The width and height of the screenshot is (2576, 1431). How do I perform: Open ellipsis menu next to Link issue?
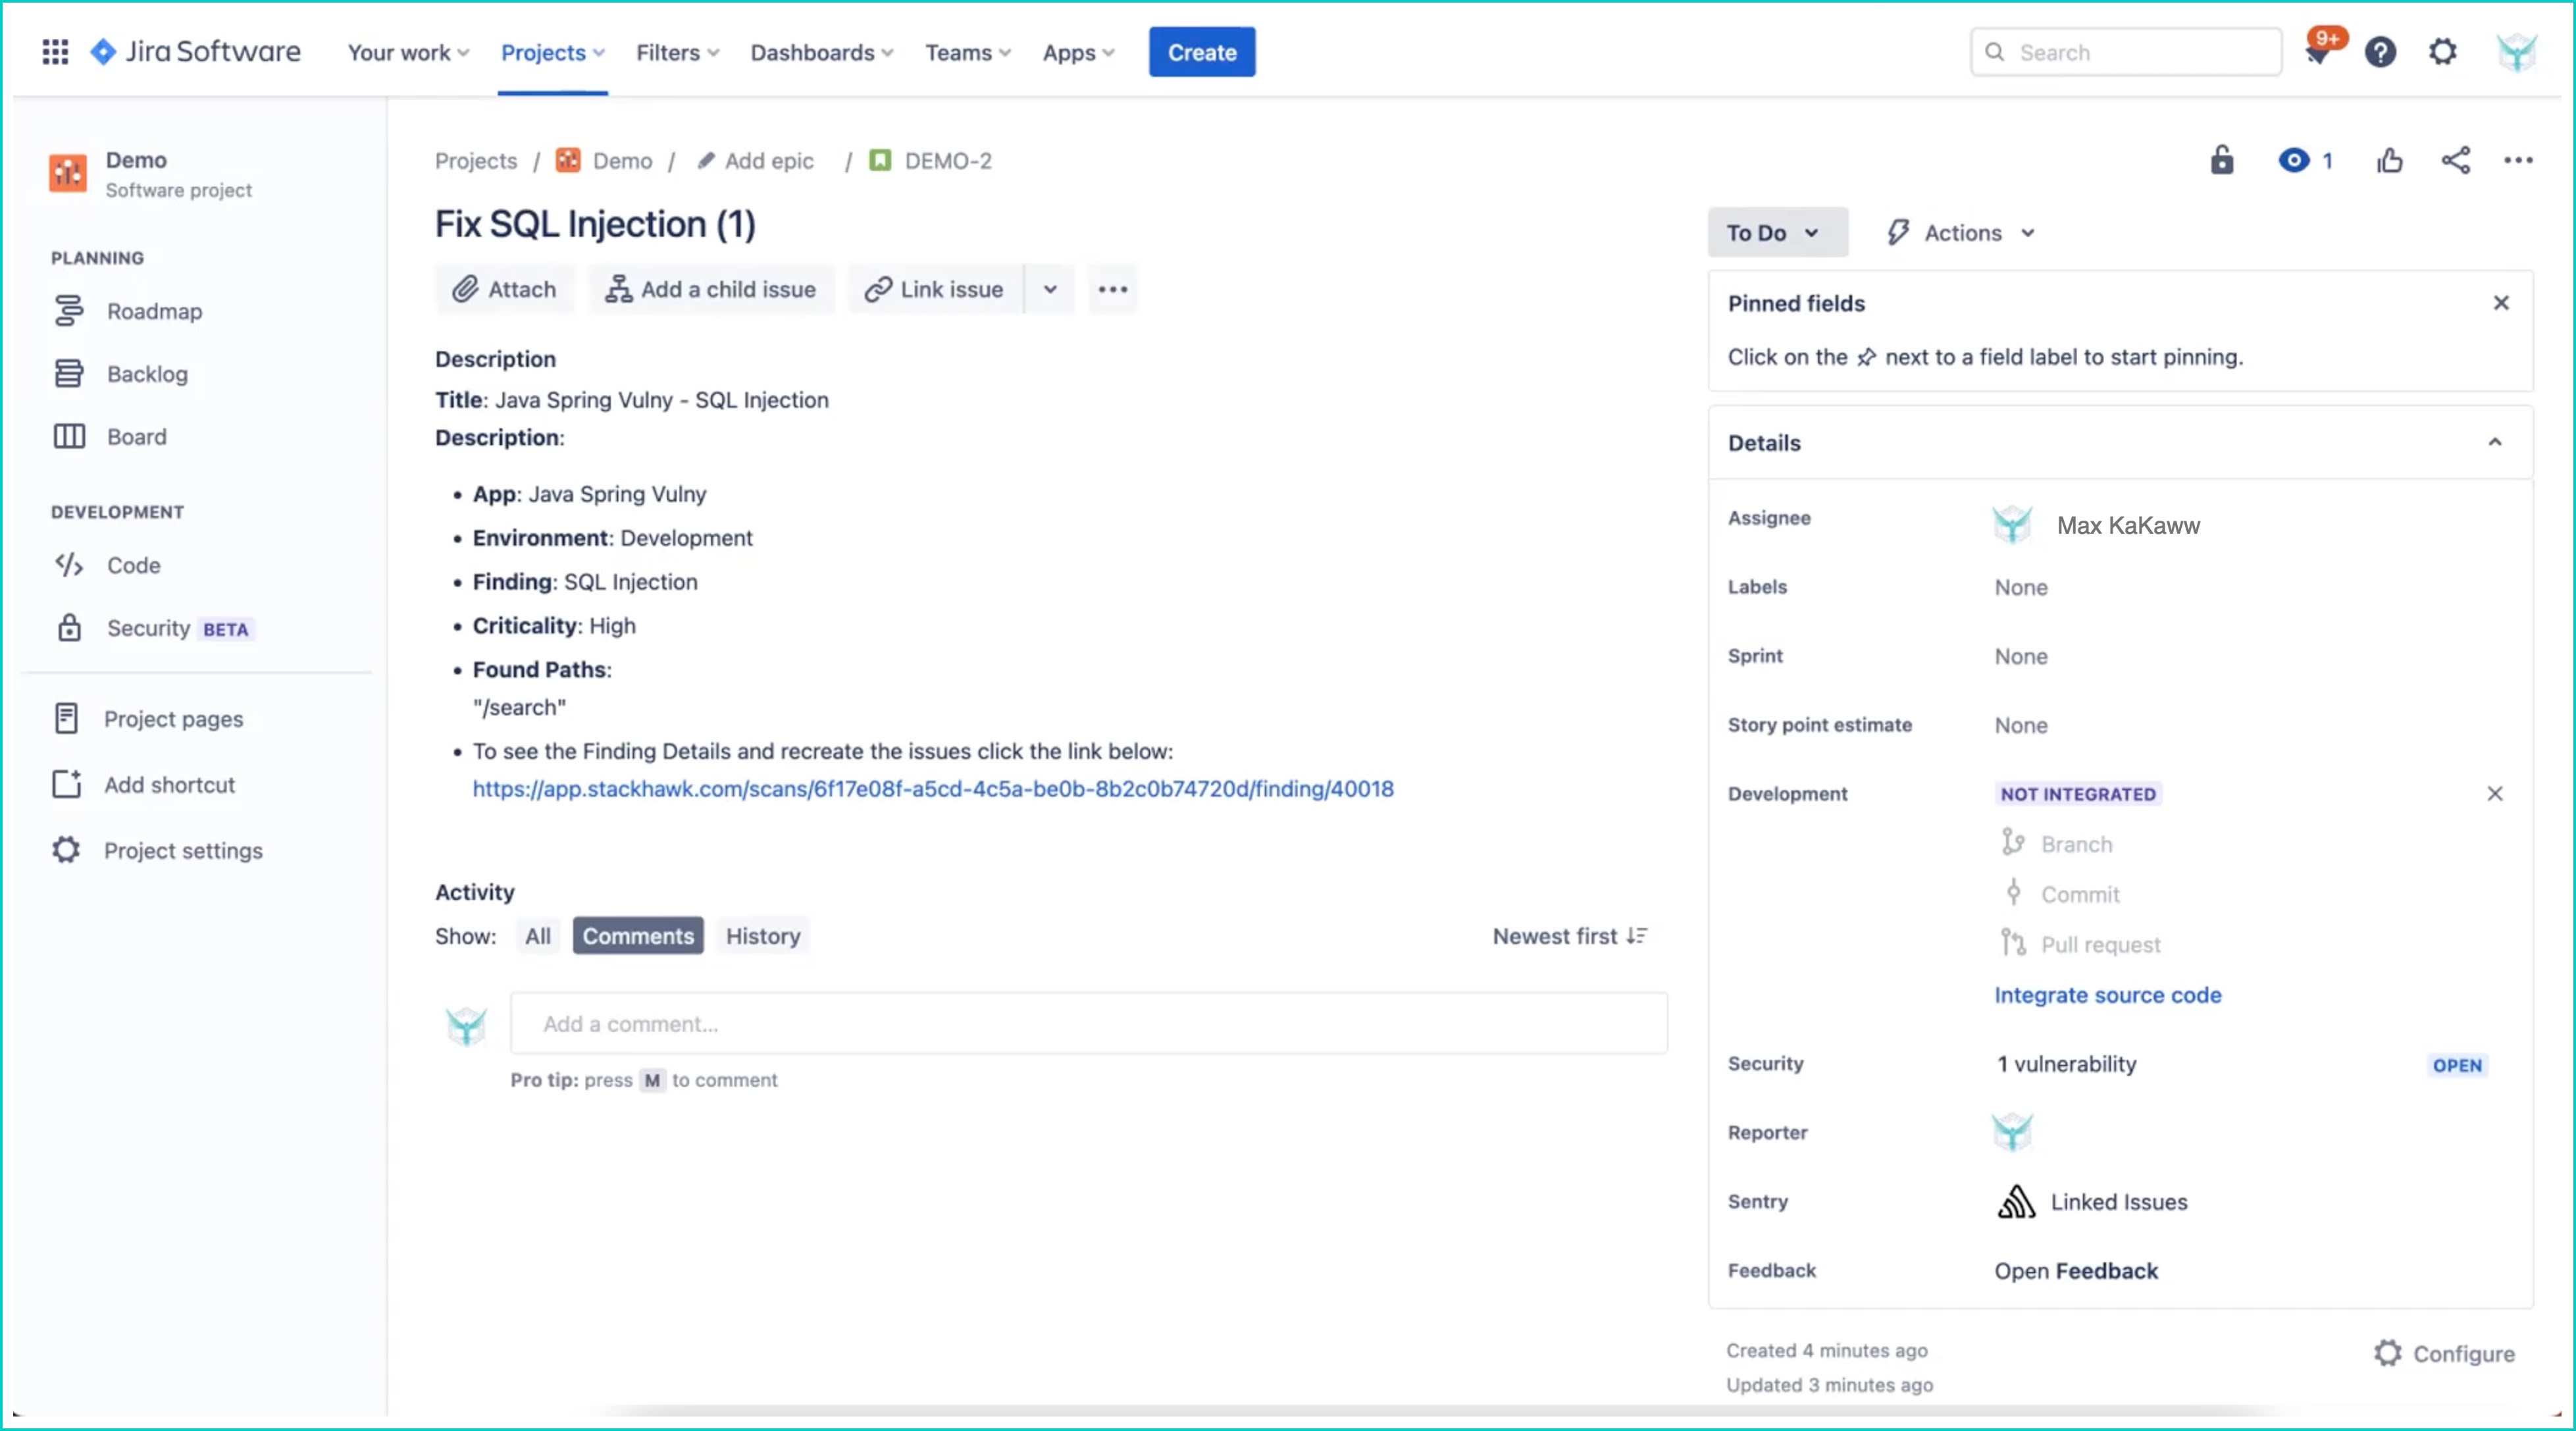click(1112, 289)
